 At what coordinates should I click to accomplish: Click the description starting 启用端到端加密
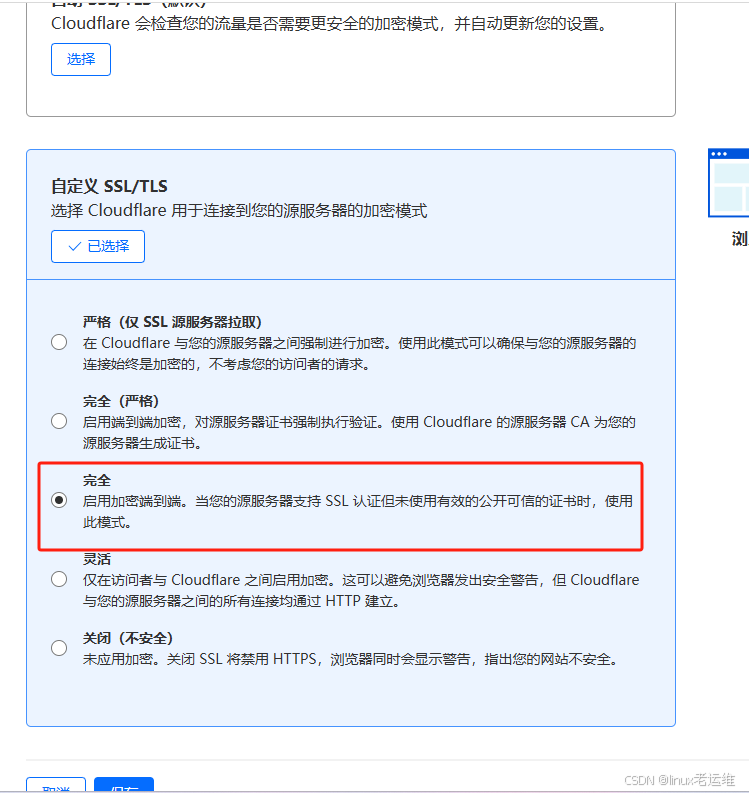pyautogui.click(x=359, y=432)
